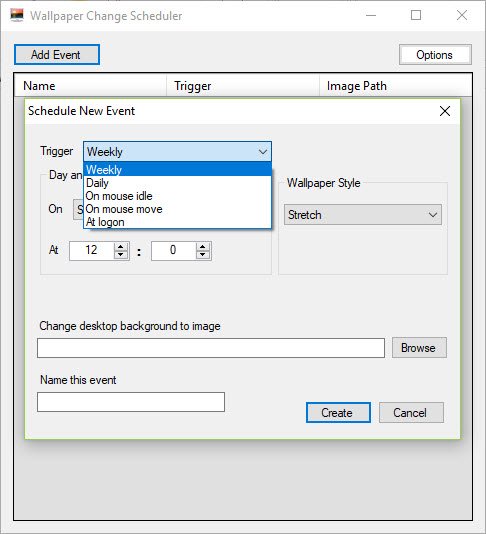
Task: Click the Browse button
Action: coord(419,348)
